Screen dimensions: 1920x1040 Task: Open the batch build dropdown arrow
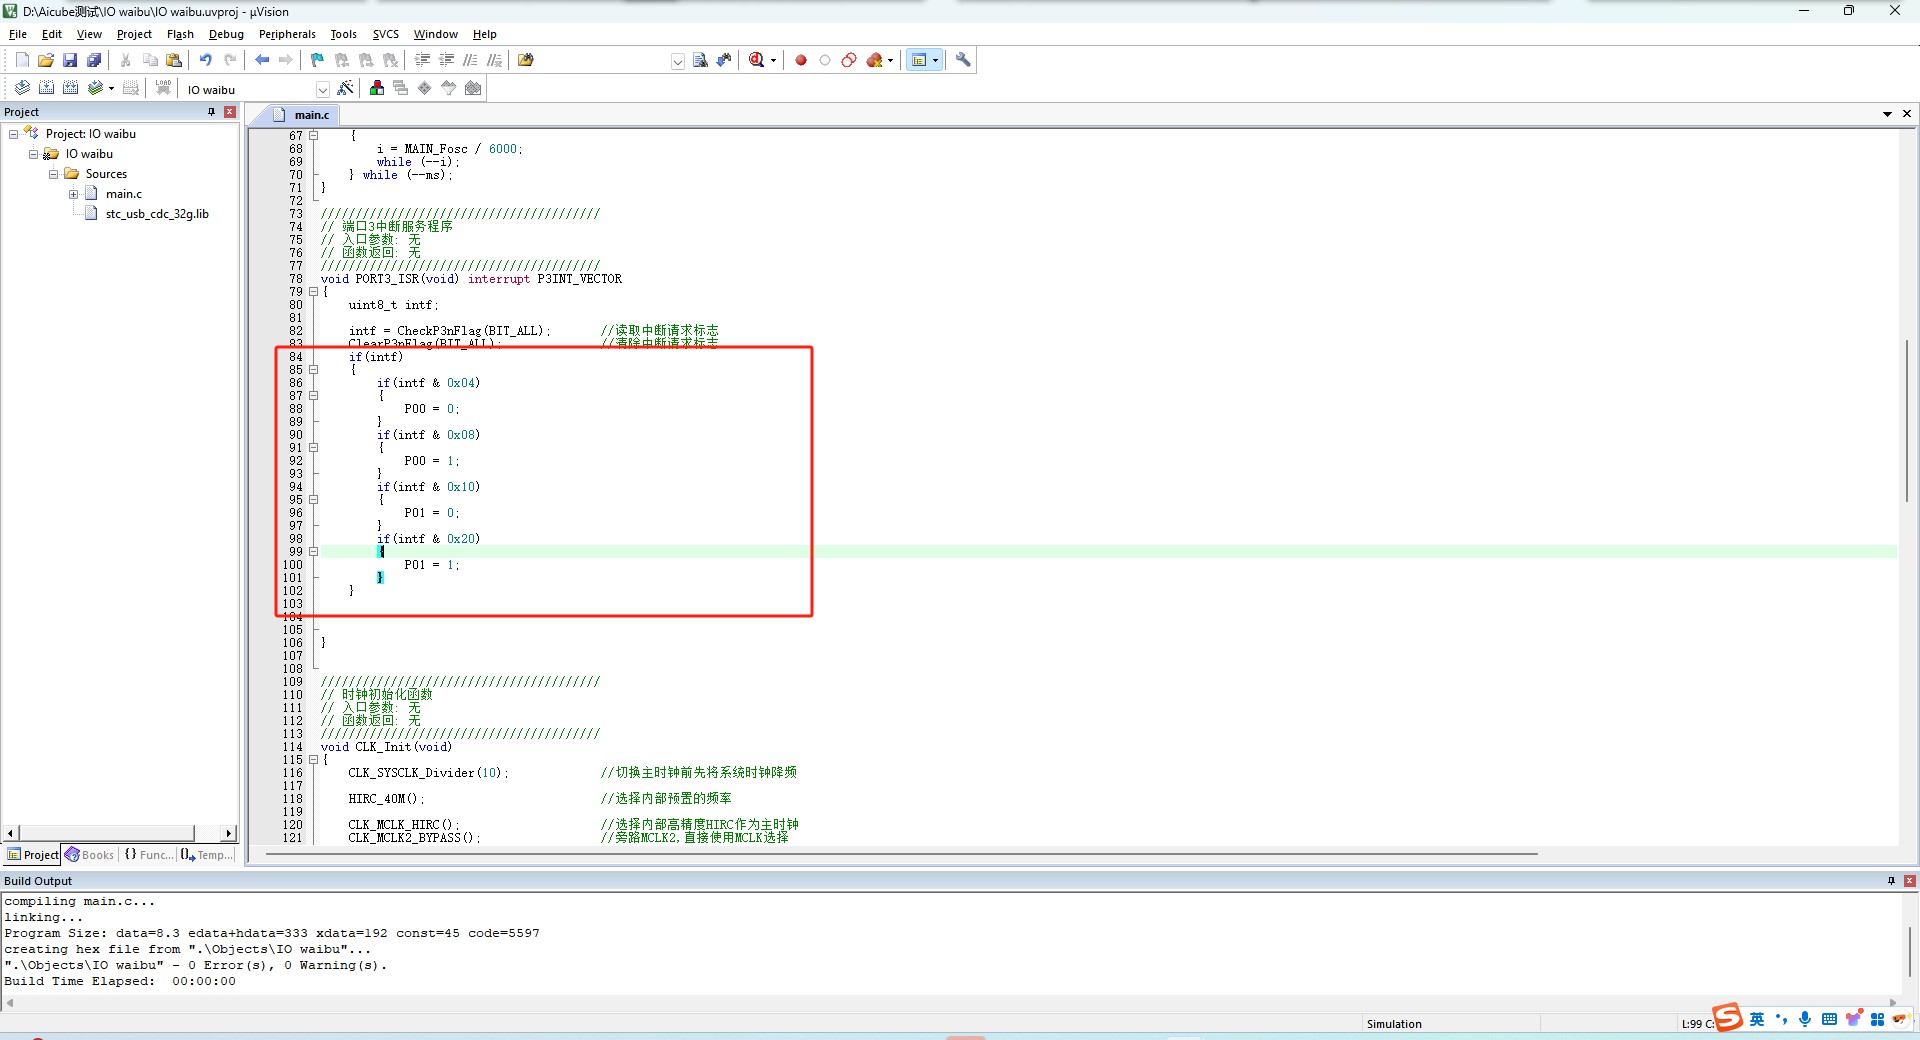point(111,88)
